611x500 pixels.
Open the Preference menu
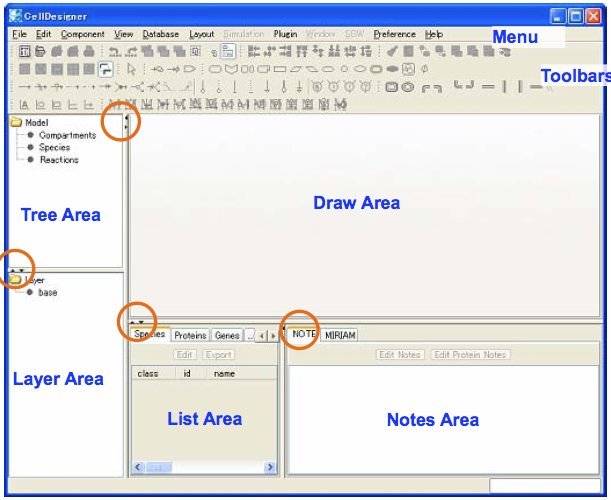tap(394, 34)
